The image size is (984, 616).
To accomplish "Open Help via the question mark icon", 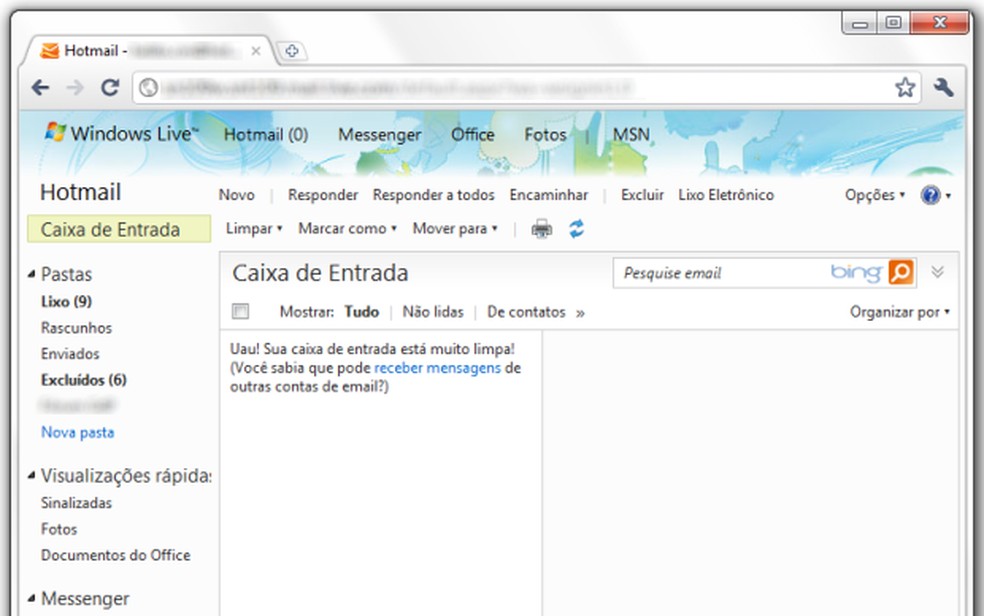I will point(929,195).
